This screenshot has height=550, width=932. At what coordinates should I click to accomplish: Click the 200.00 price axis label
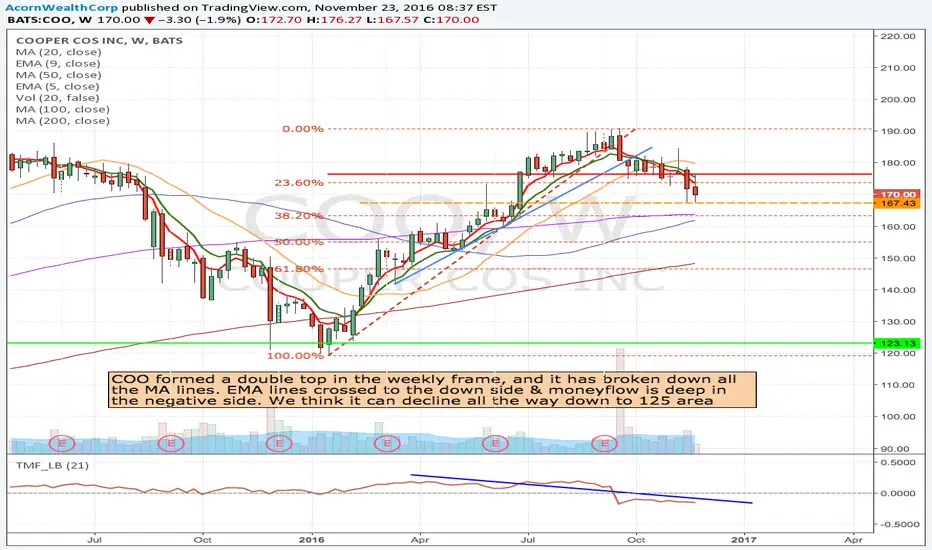click(898, 99)
